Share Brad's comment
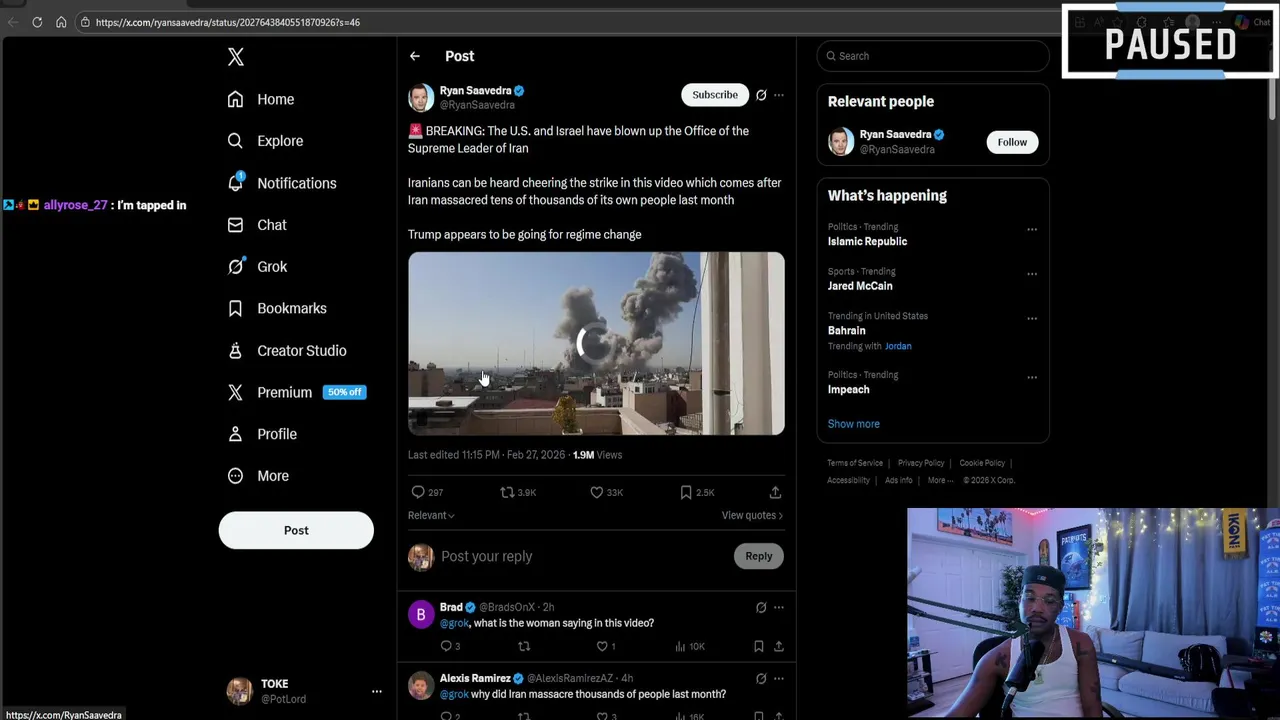This screenshot has height=720, width=1280. (x=779, y=647)
